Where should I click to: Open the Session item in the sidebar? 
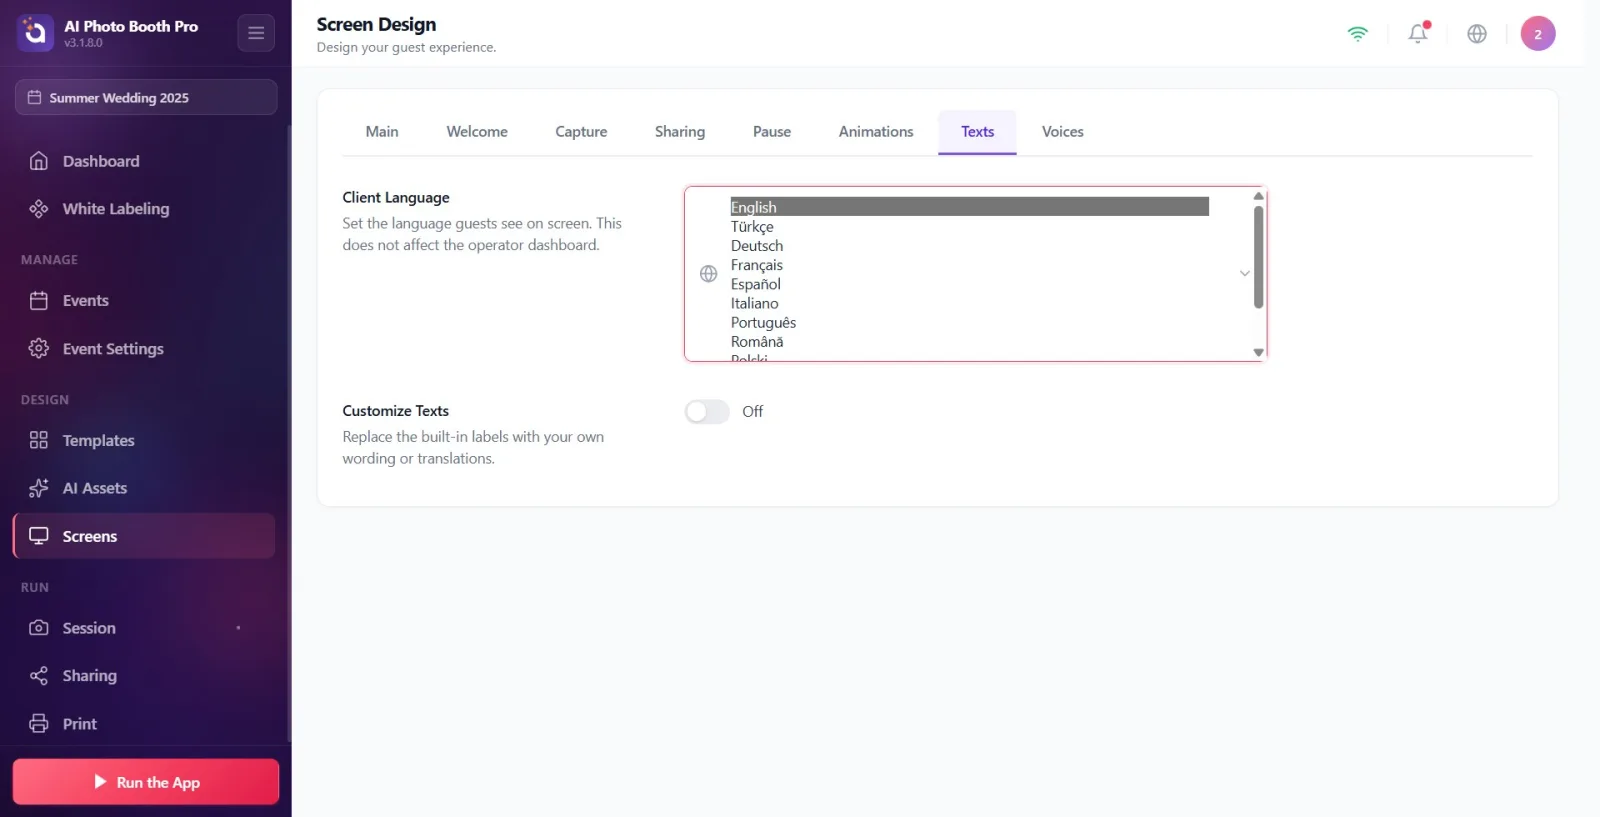(x=145, y=628)
